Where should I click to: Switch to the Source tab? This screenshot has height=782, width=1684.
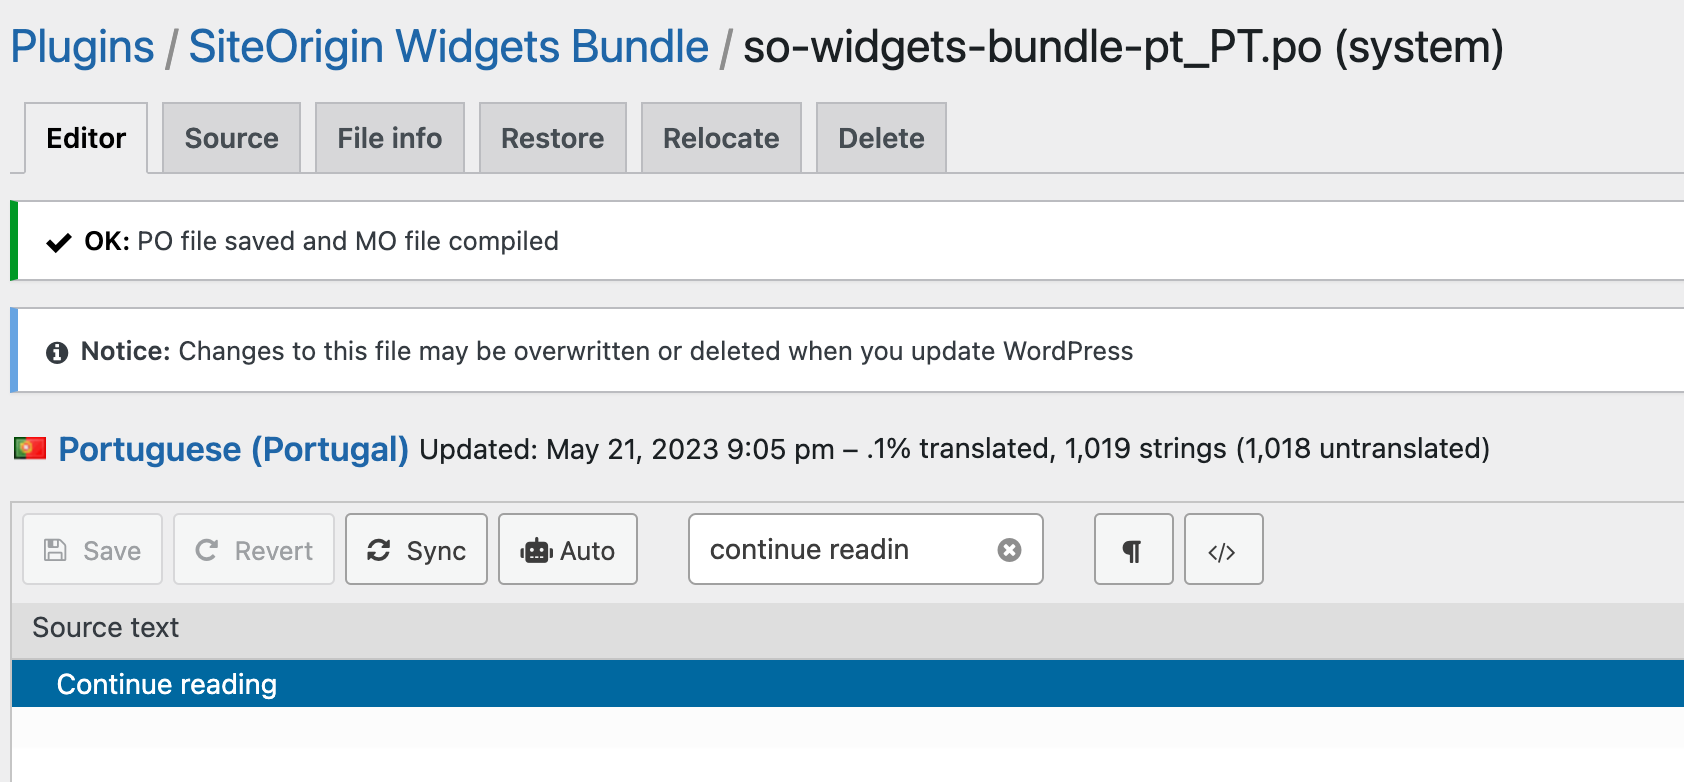click(x=231, y=138)
